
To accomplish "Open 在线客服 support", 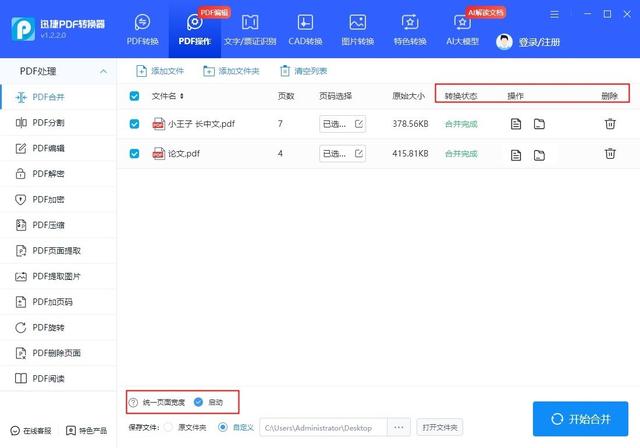I will tap(31, 430).
